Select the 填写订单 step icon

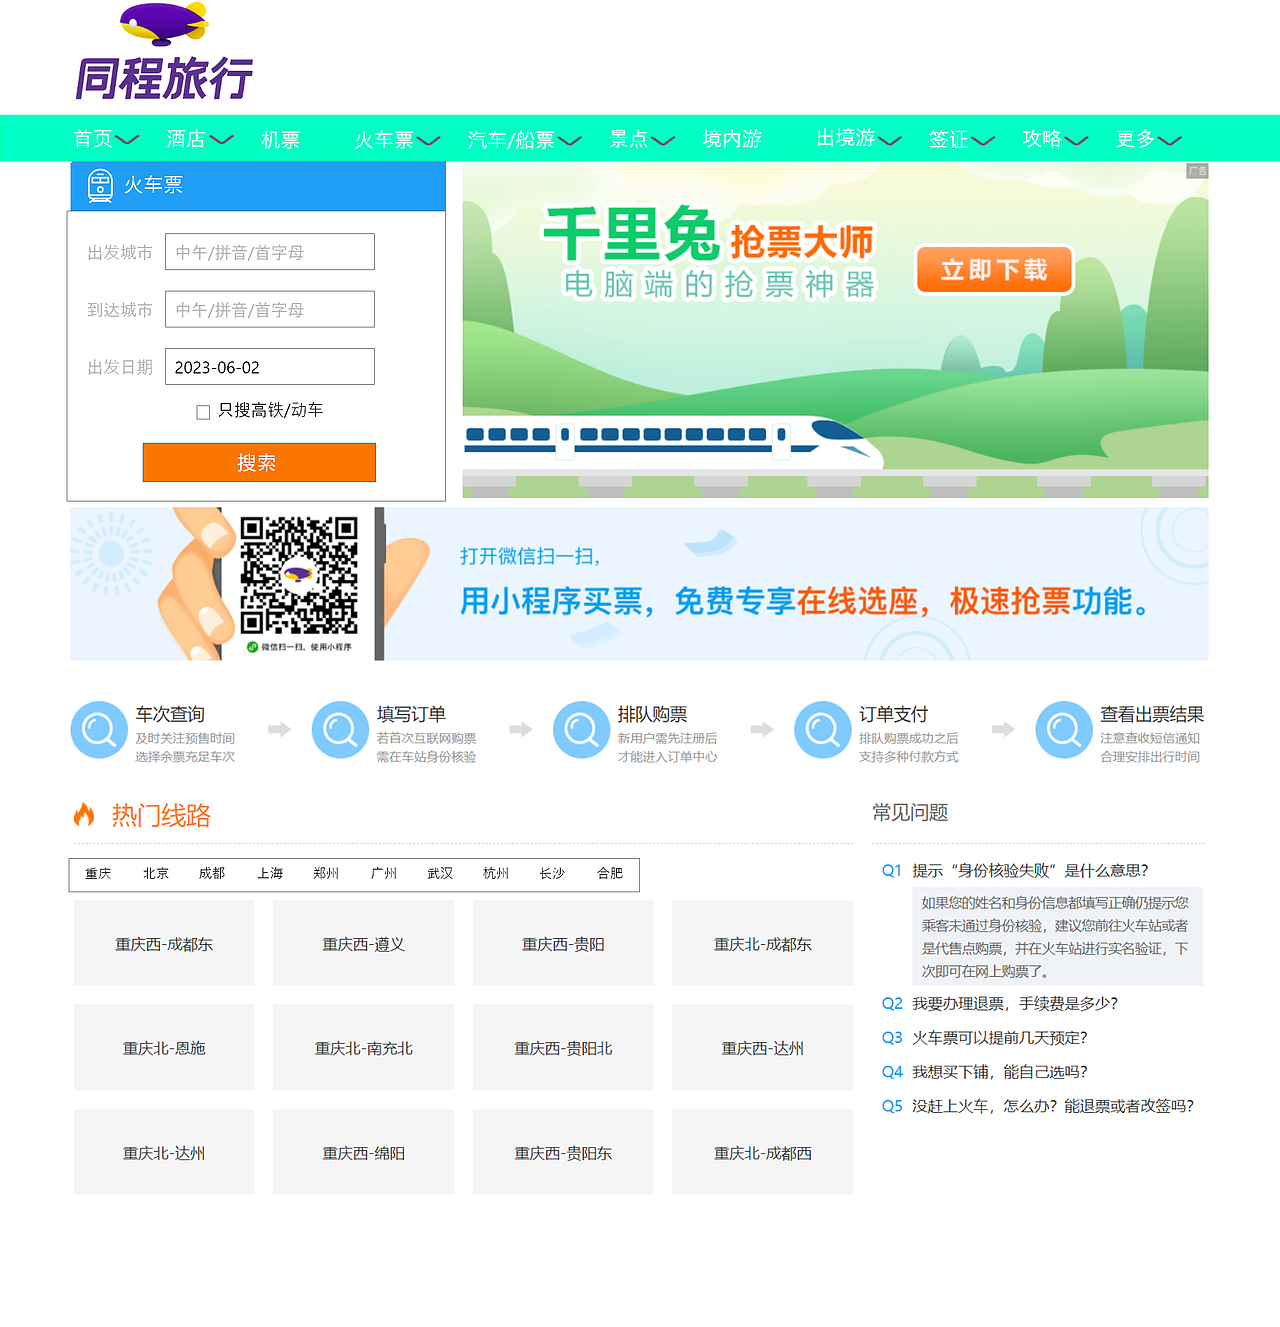(339, 730)
